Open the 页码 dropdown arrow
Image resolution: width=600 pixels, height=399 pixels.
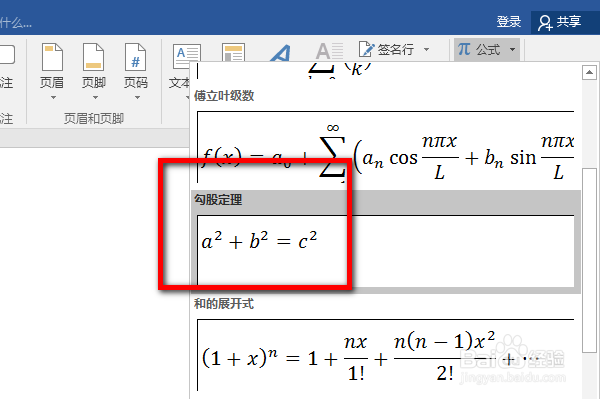[x=137, y=98]
